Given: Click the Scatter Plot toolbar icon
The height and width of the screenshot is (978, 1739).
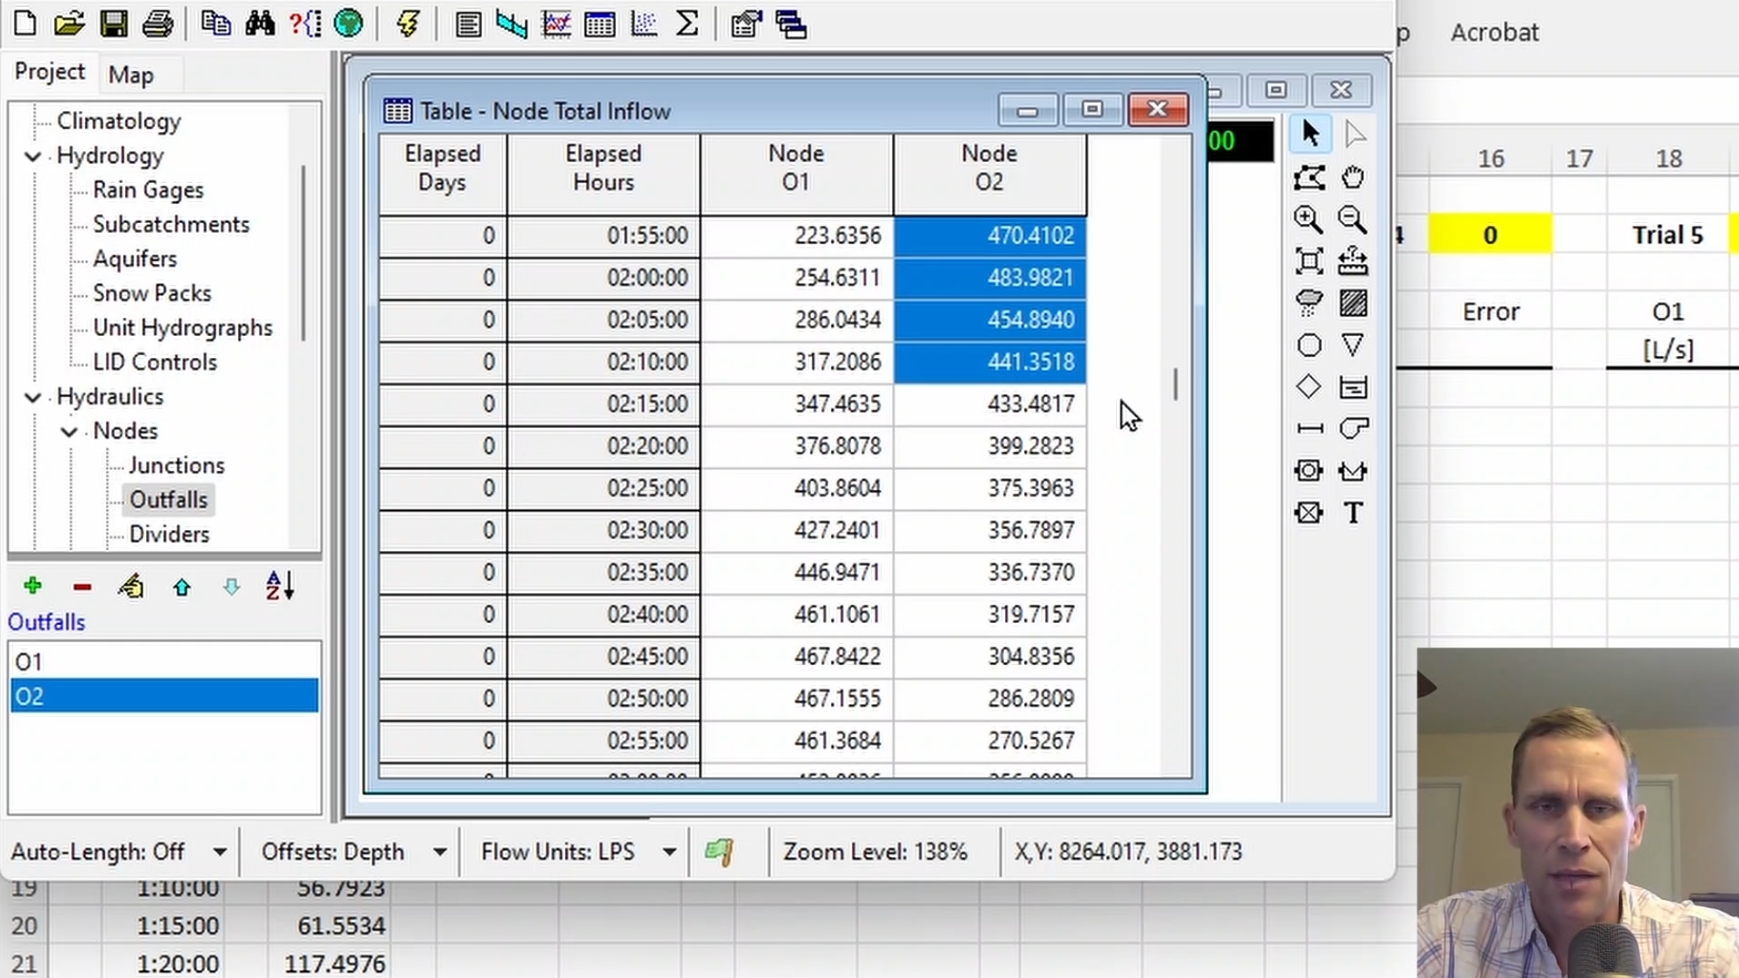Looking at the screenshot, I should pyautogui.click(x=644, y=23).
